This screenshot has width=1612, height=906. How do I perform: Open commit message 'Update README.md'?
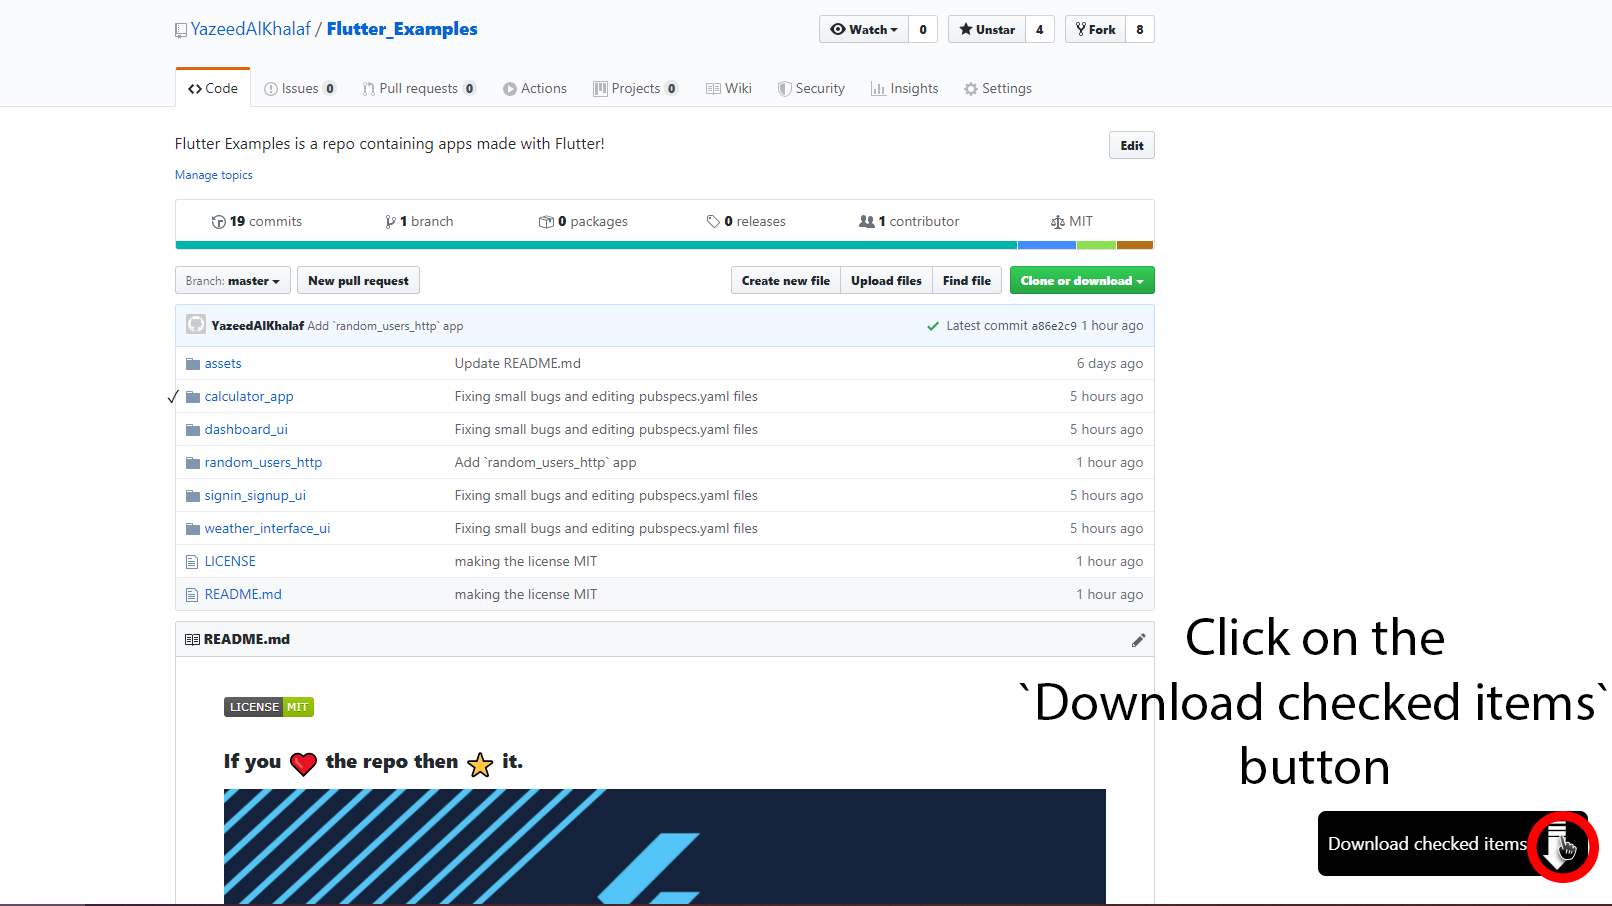[518, 364]
